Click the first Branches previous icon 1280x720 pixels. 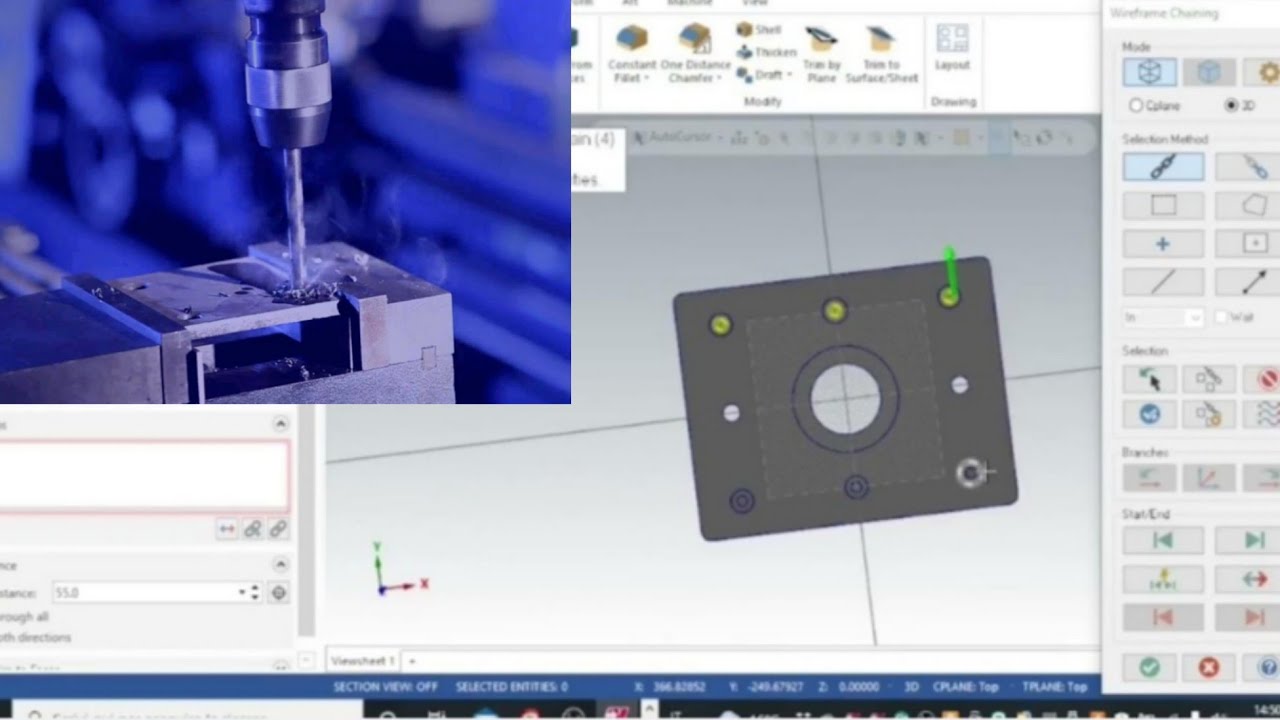coord(1149,478)
